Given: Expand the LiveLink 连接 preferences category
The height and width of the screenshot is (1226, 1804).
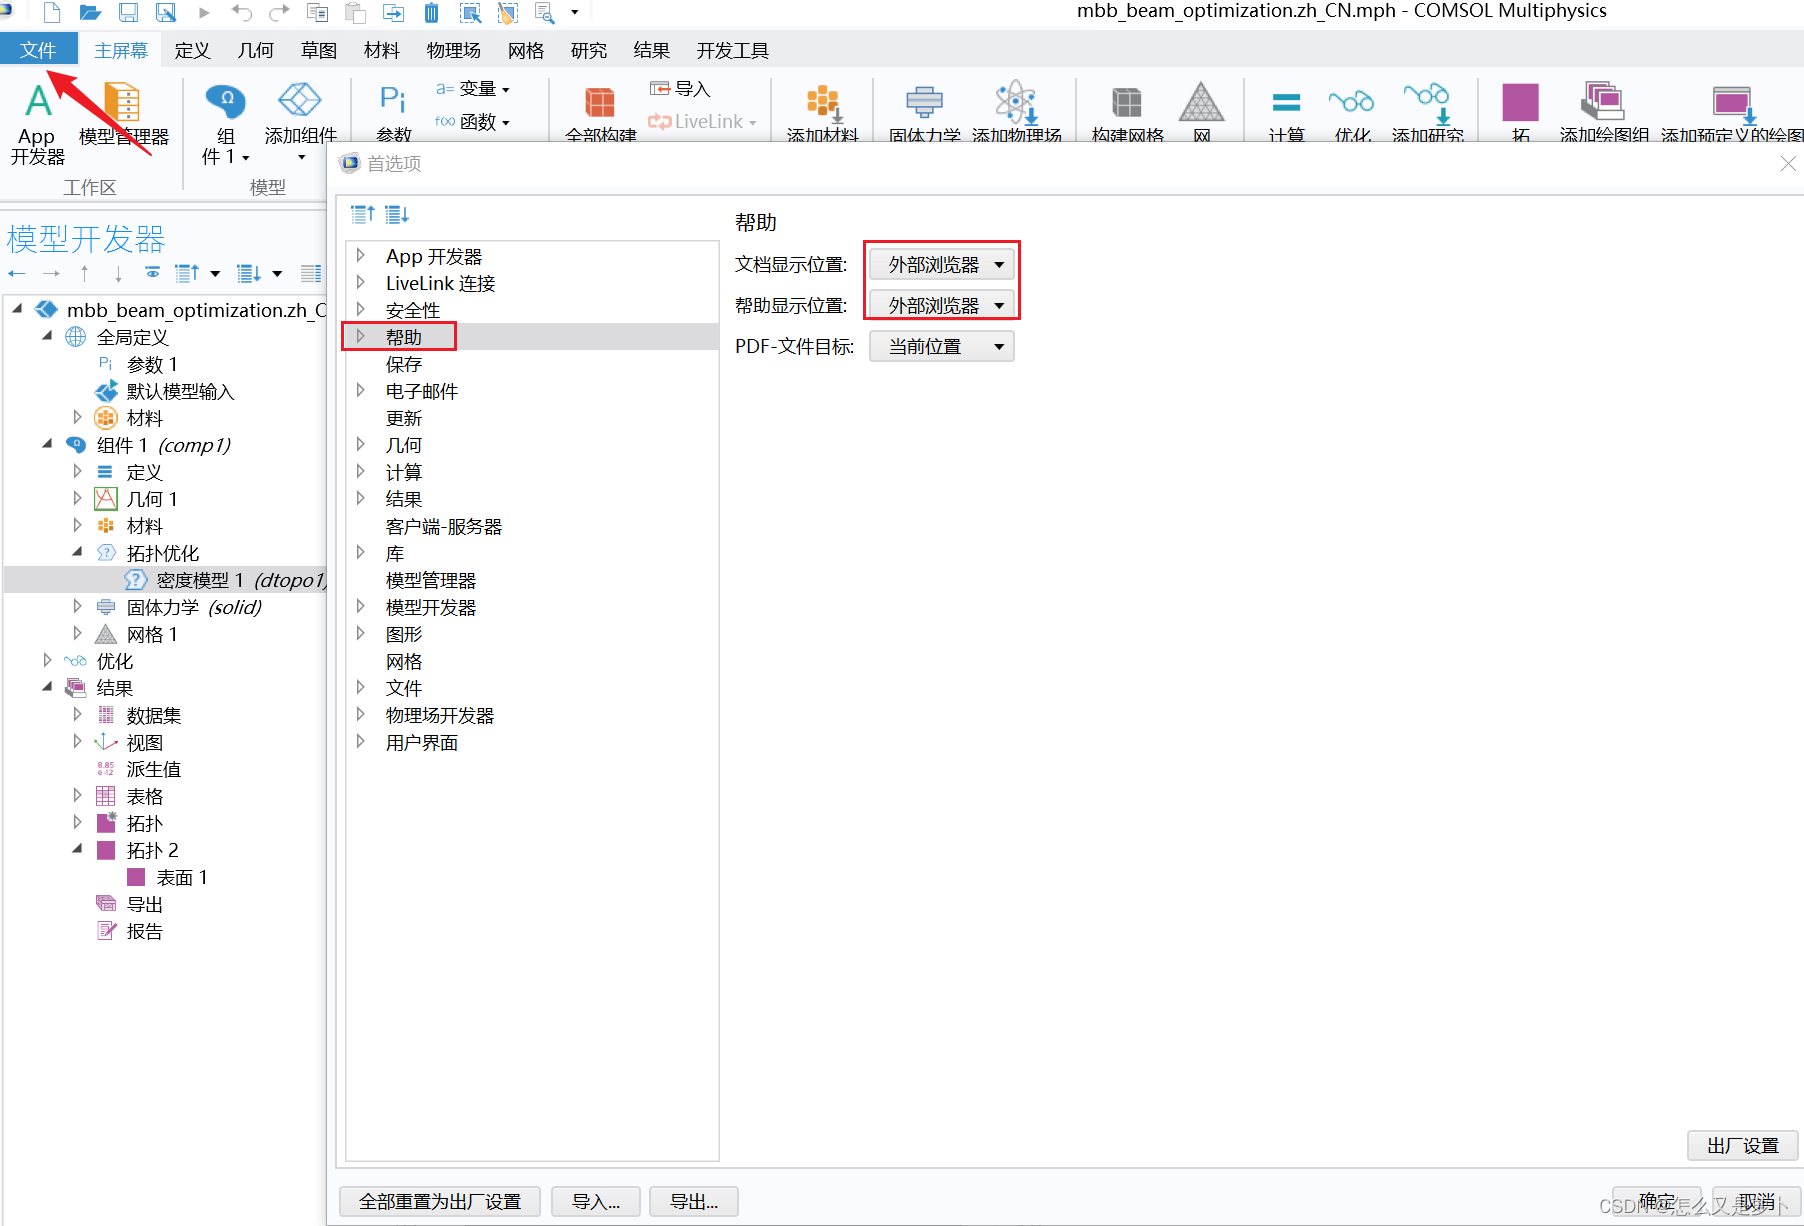Looking at the screenshot, I should click(x=361, y=283).
